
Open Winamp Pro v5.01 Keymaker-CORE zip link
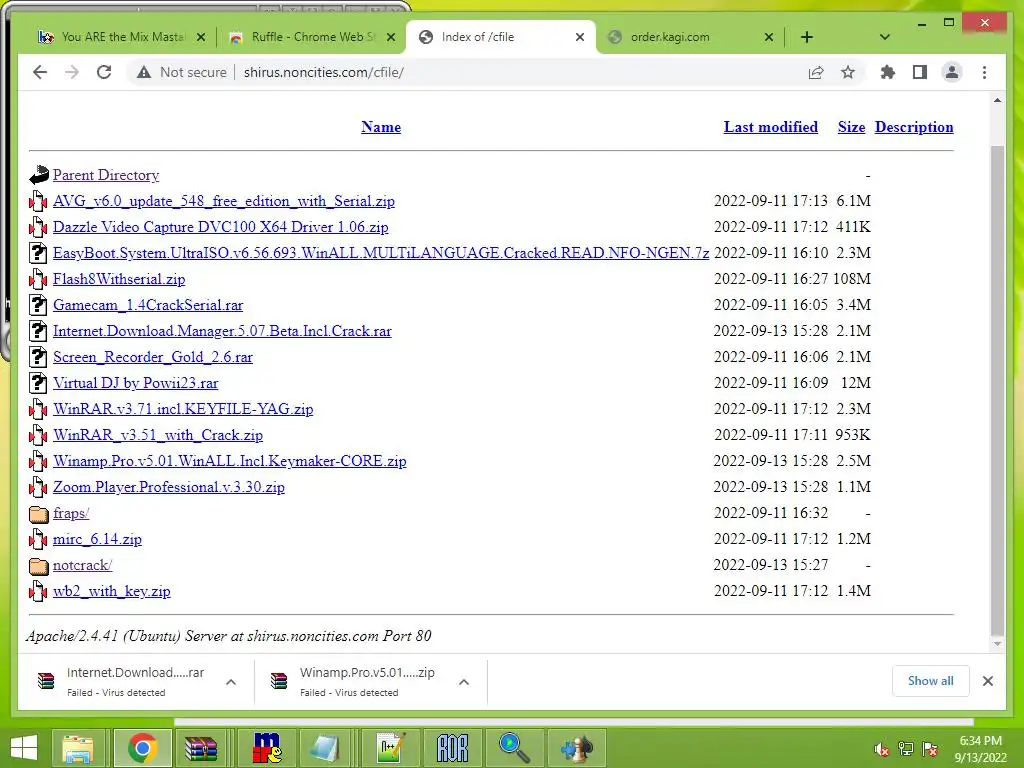point(229,461)
